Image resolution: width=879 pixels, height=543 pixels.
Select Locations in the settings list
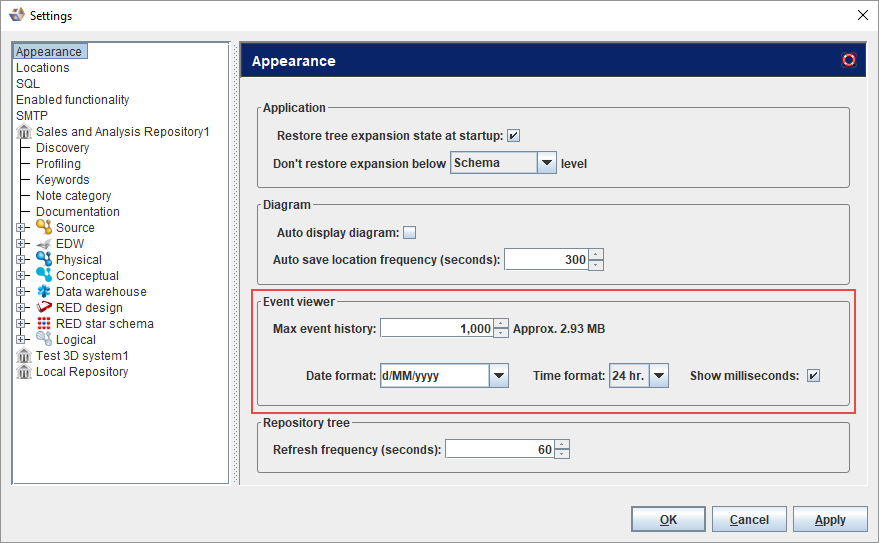point(43,68)
